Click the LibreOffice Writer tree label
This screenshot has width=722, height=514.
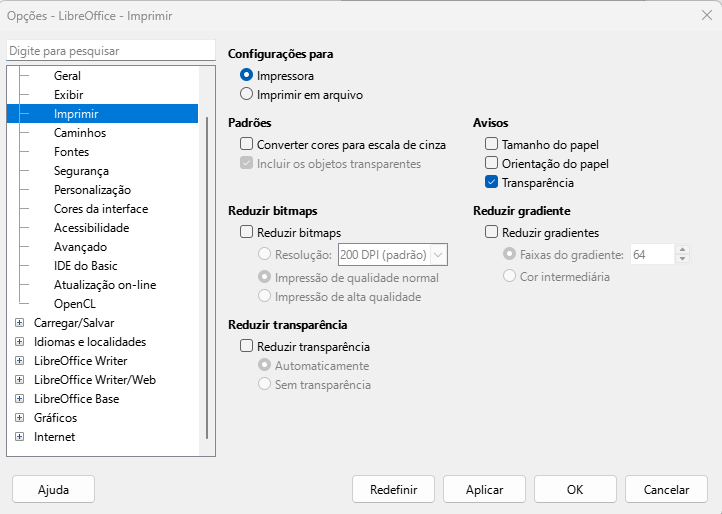point(81,361)
